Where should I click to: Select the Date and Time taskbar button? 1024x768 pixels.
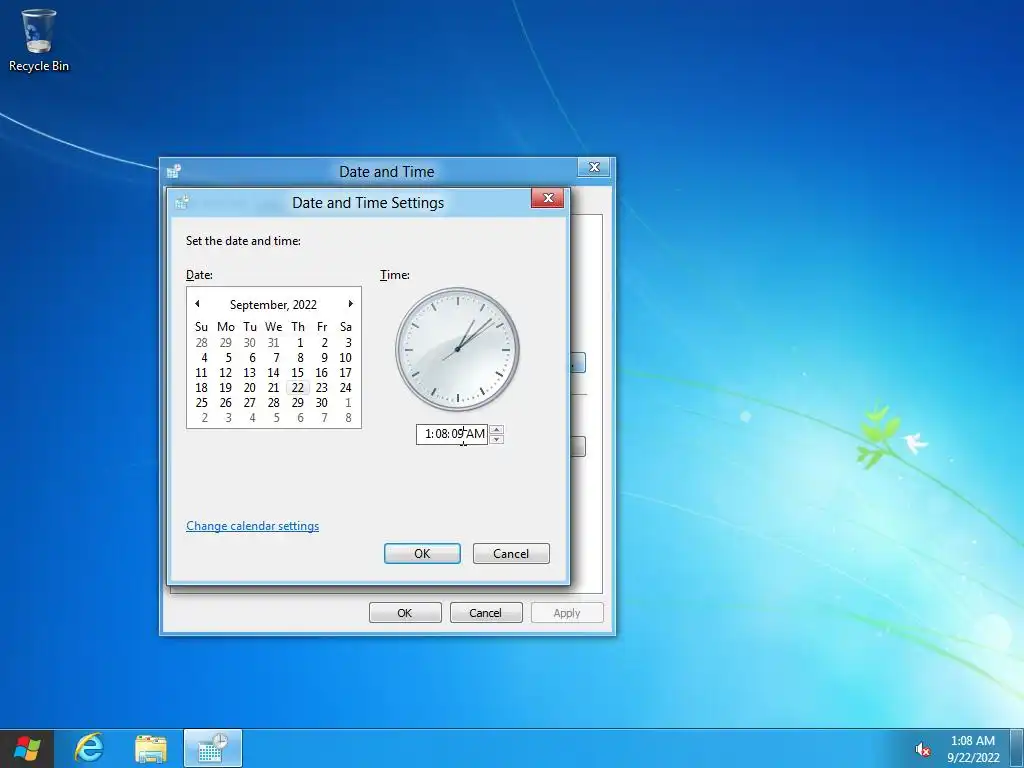[x=212, y=748]
